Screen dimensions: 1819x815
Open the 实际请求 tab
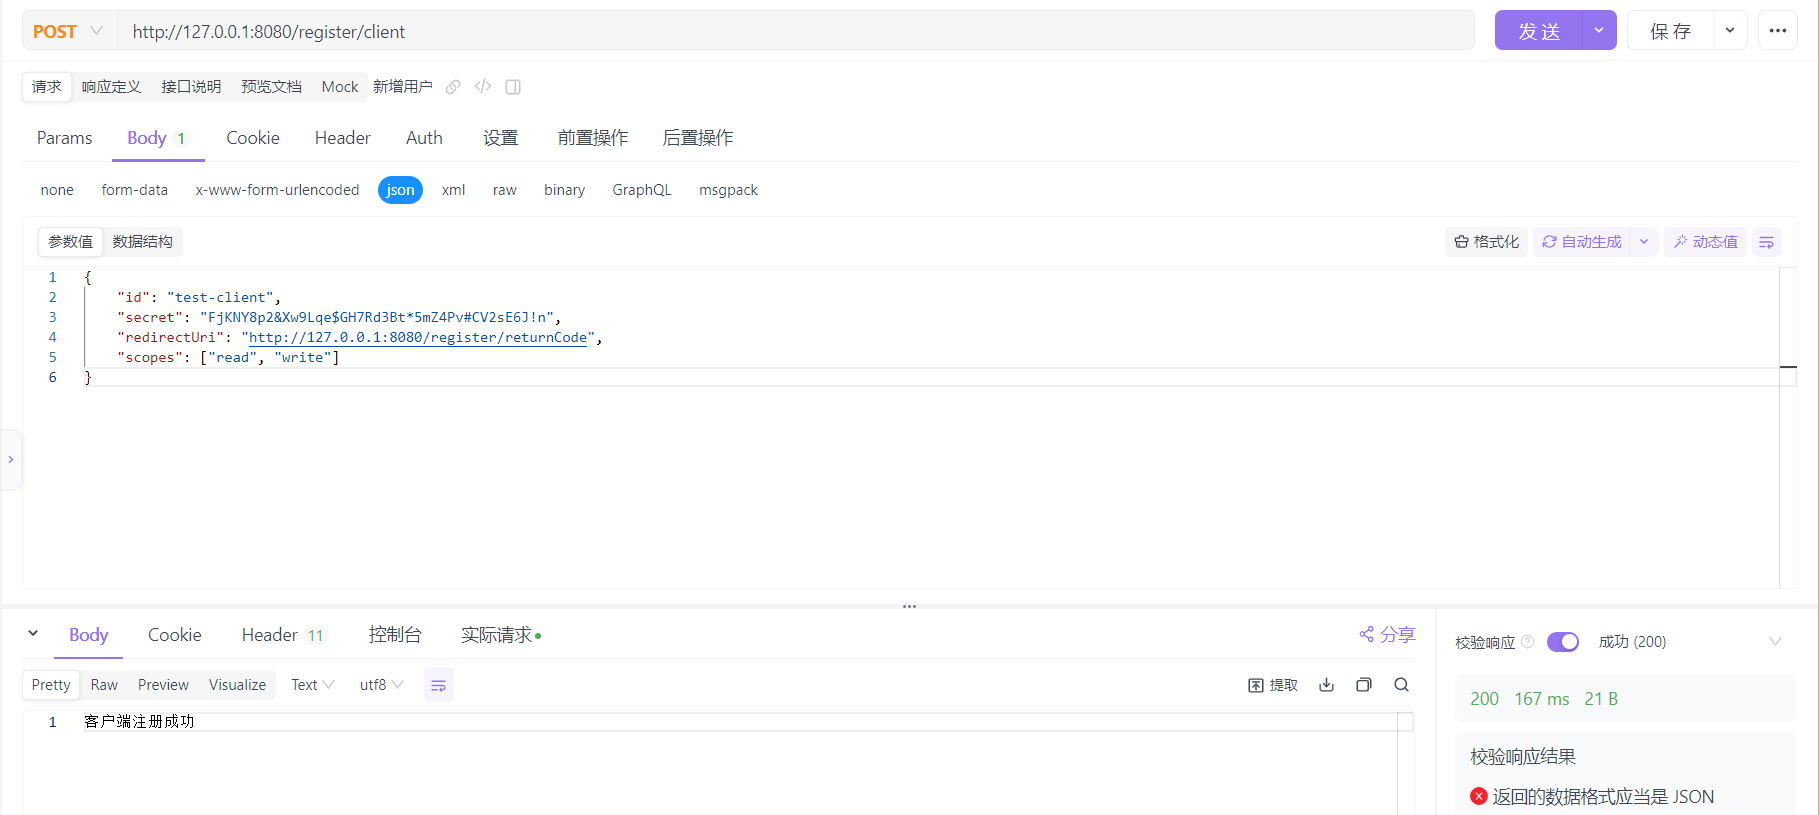pyautogui.click(x=501, y=635)
